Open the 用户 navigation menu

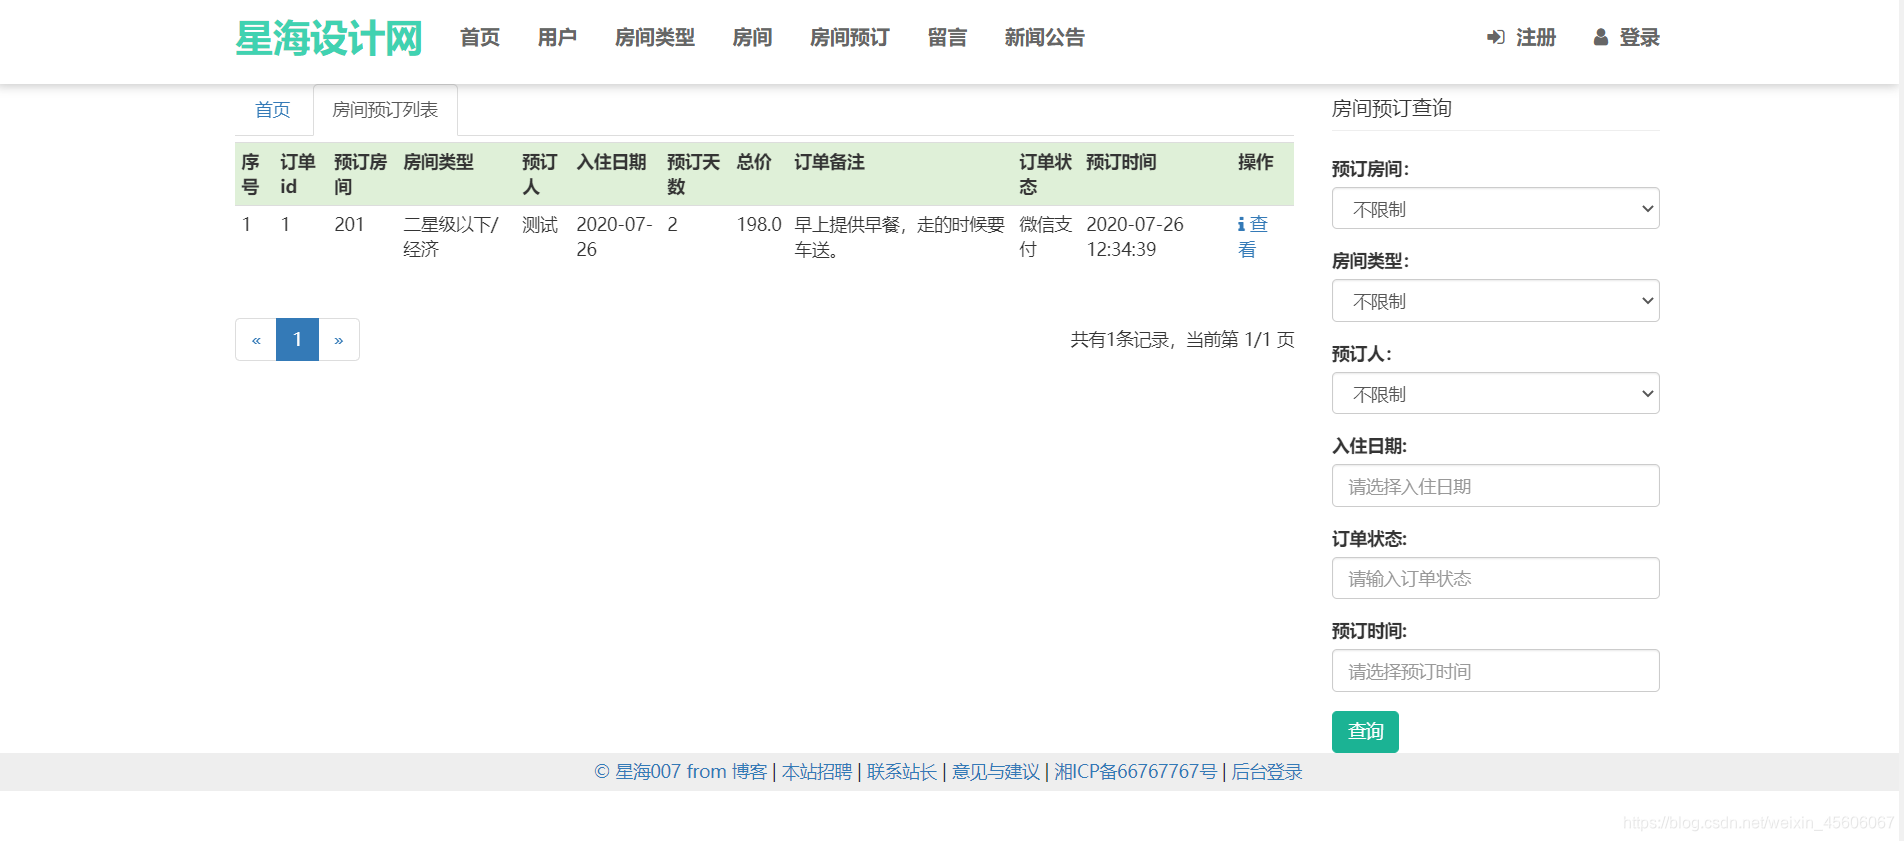[x=557, y=37]
